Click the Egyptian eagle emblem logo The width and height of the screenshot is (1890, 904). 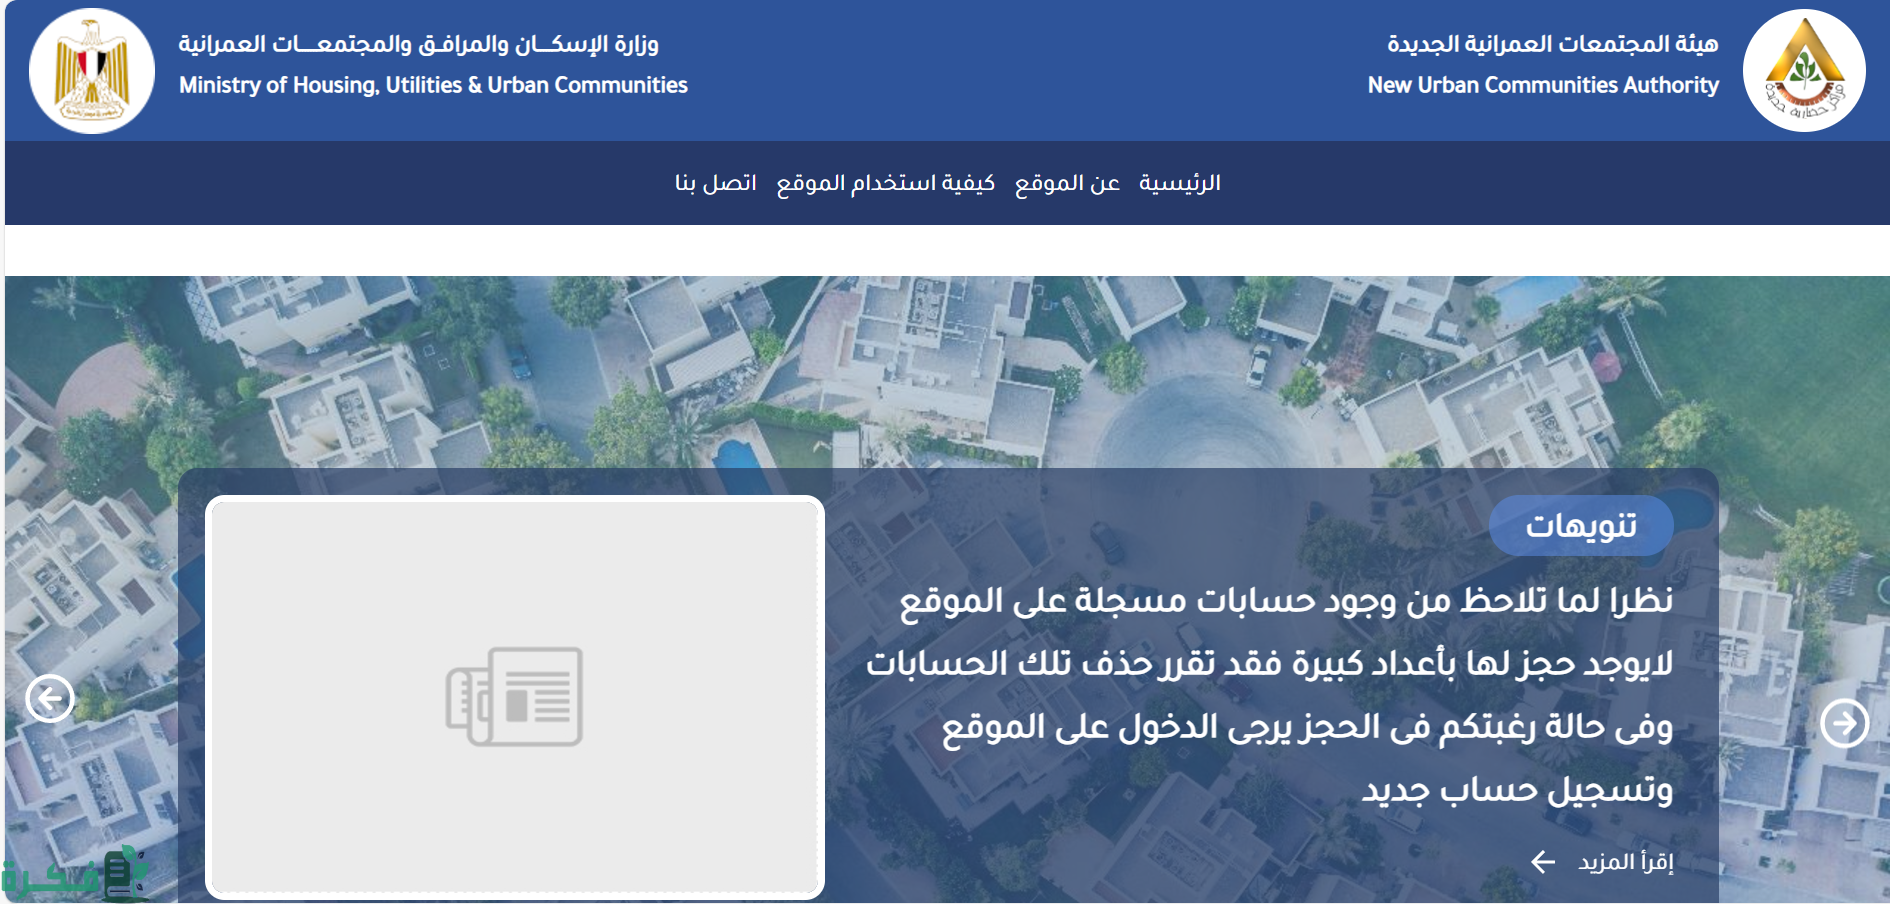pos(92,71)
